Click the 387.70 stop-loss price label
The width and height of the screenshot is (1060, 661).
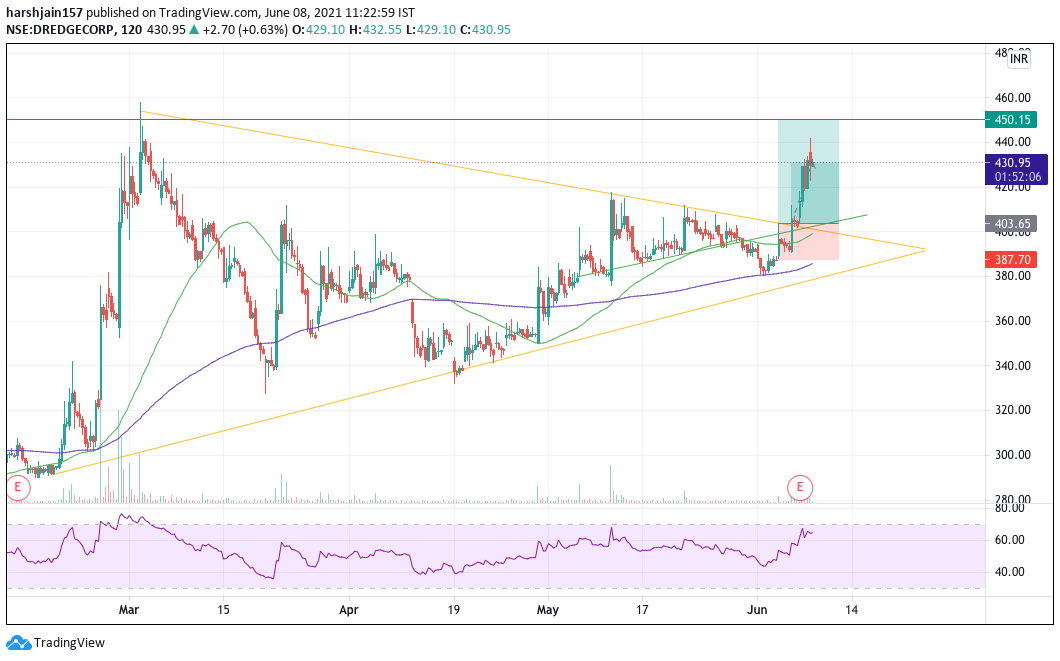(1011, 260)
